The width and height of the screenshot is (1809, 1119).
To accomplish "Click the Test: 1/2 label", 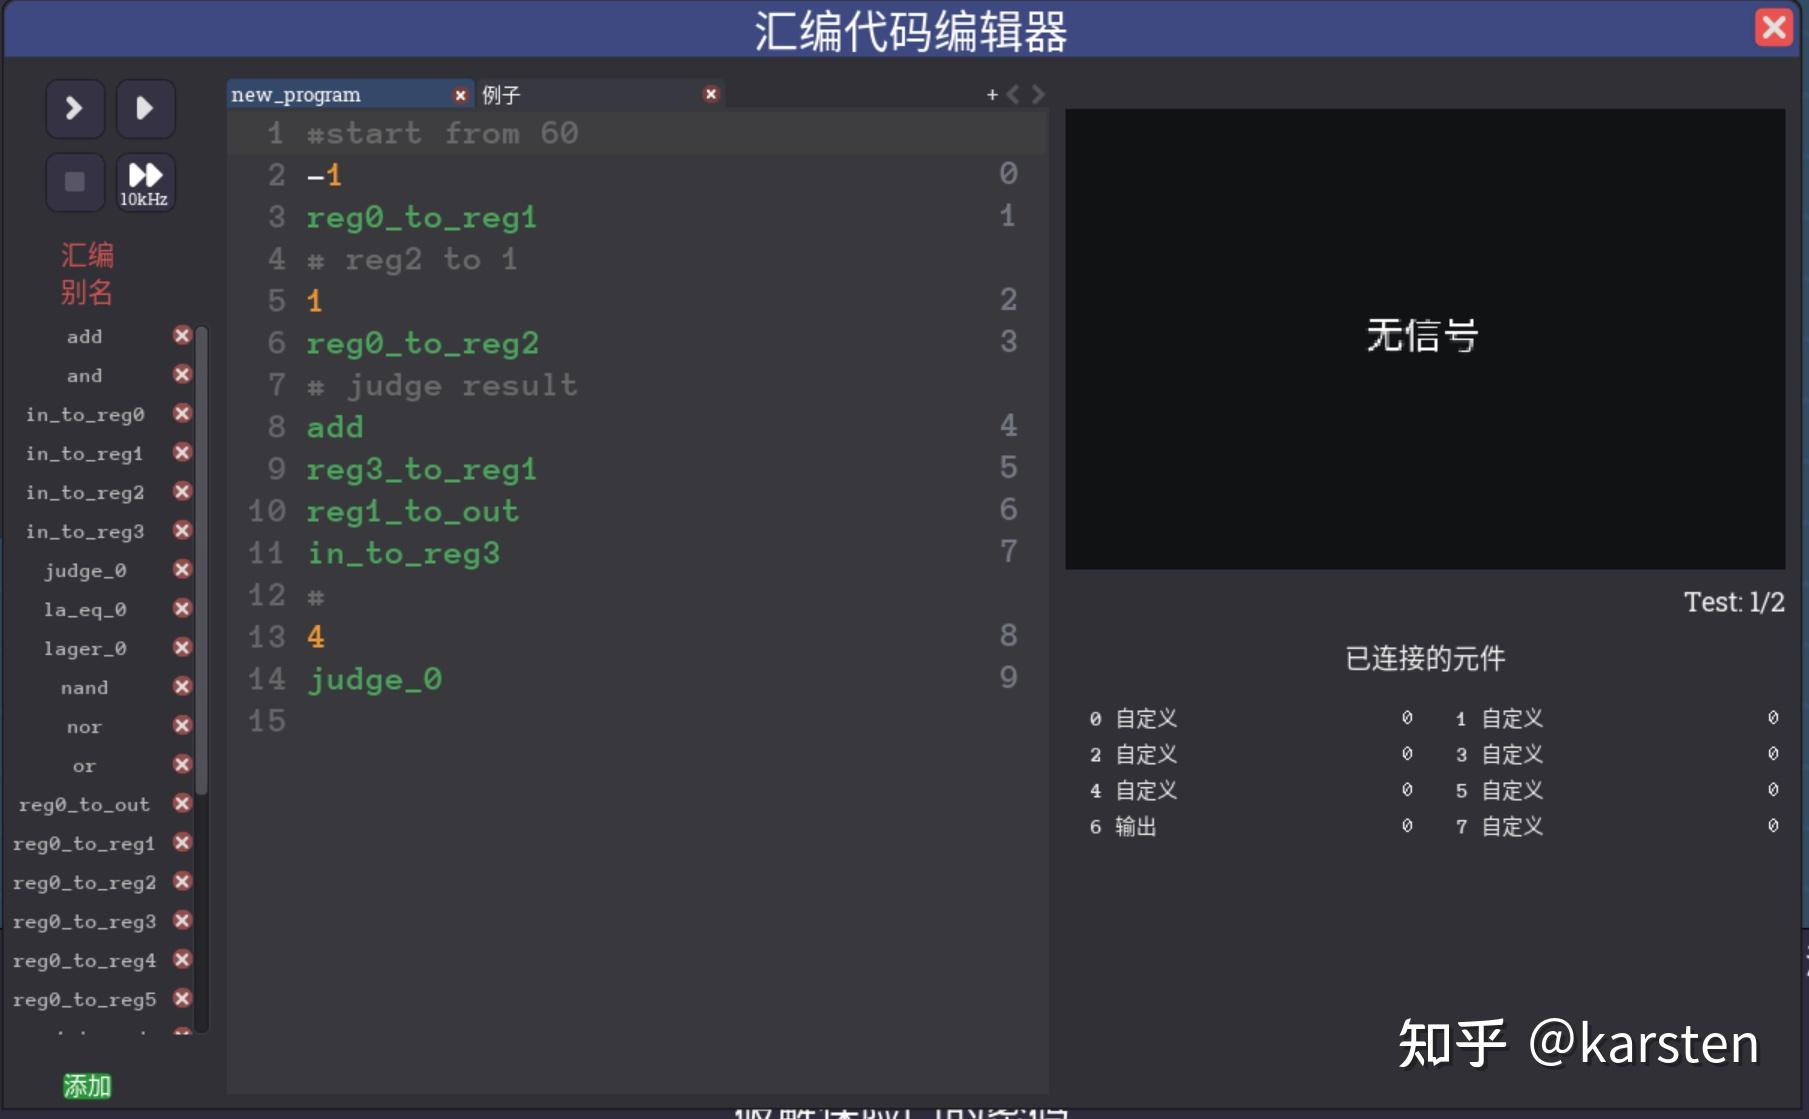I will (1734, 602).
